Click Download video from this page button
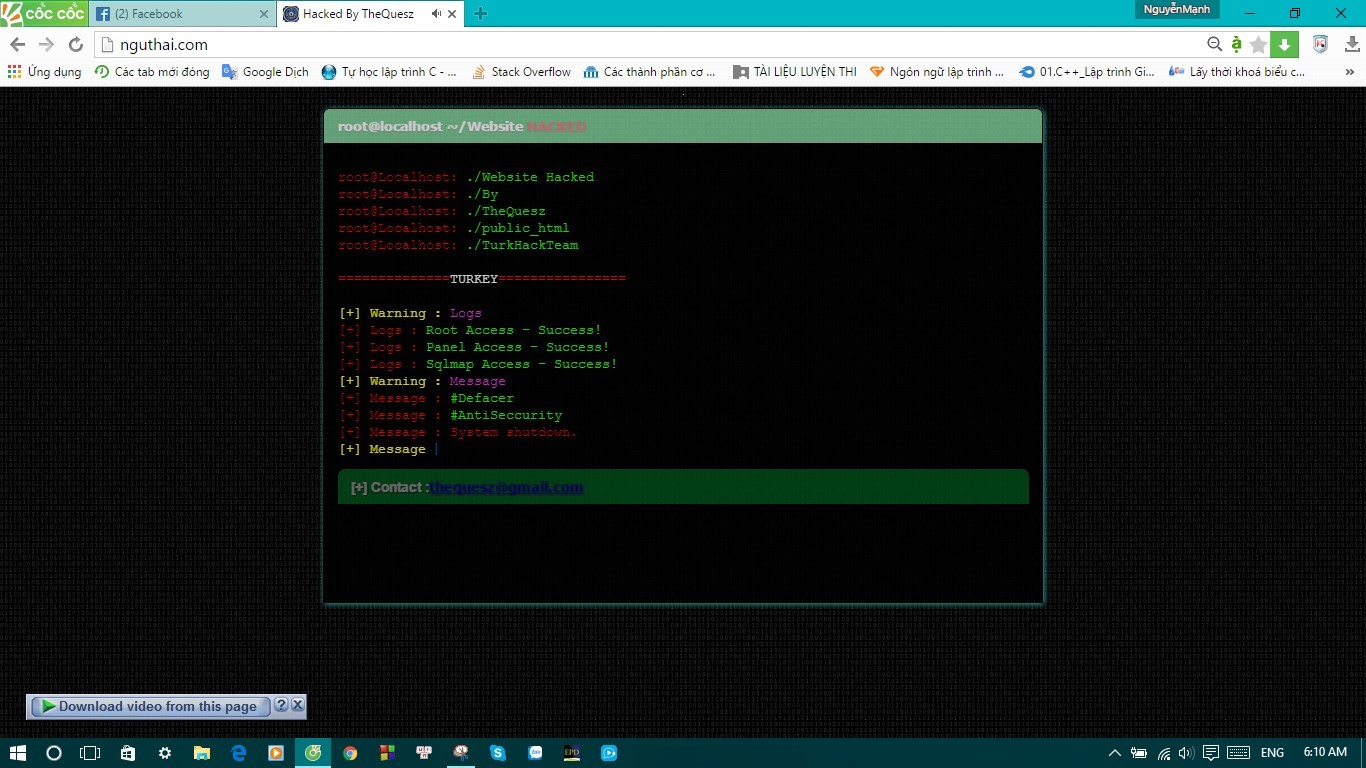Image resolution: width=1366 pixels, height=768 pixels. click(x=150, y=706)
